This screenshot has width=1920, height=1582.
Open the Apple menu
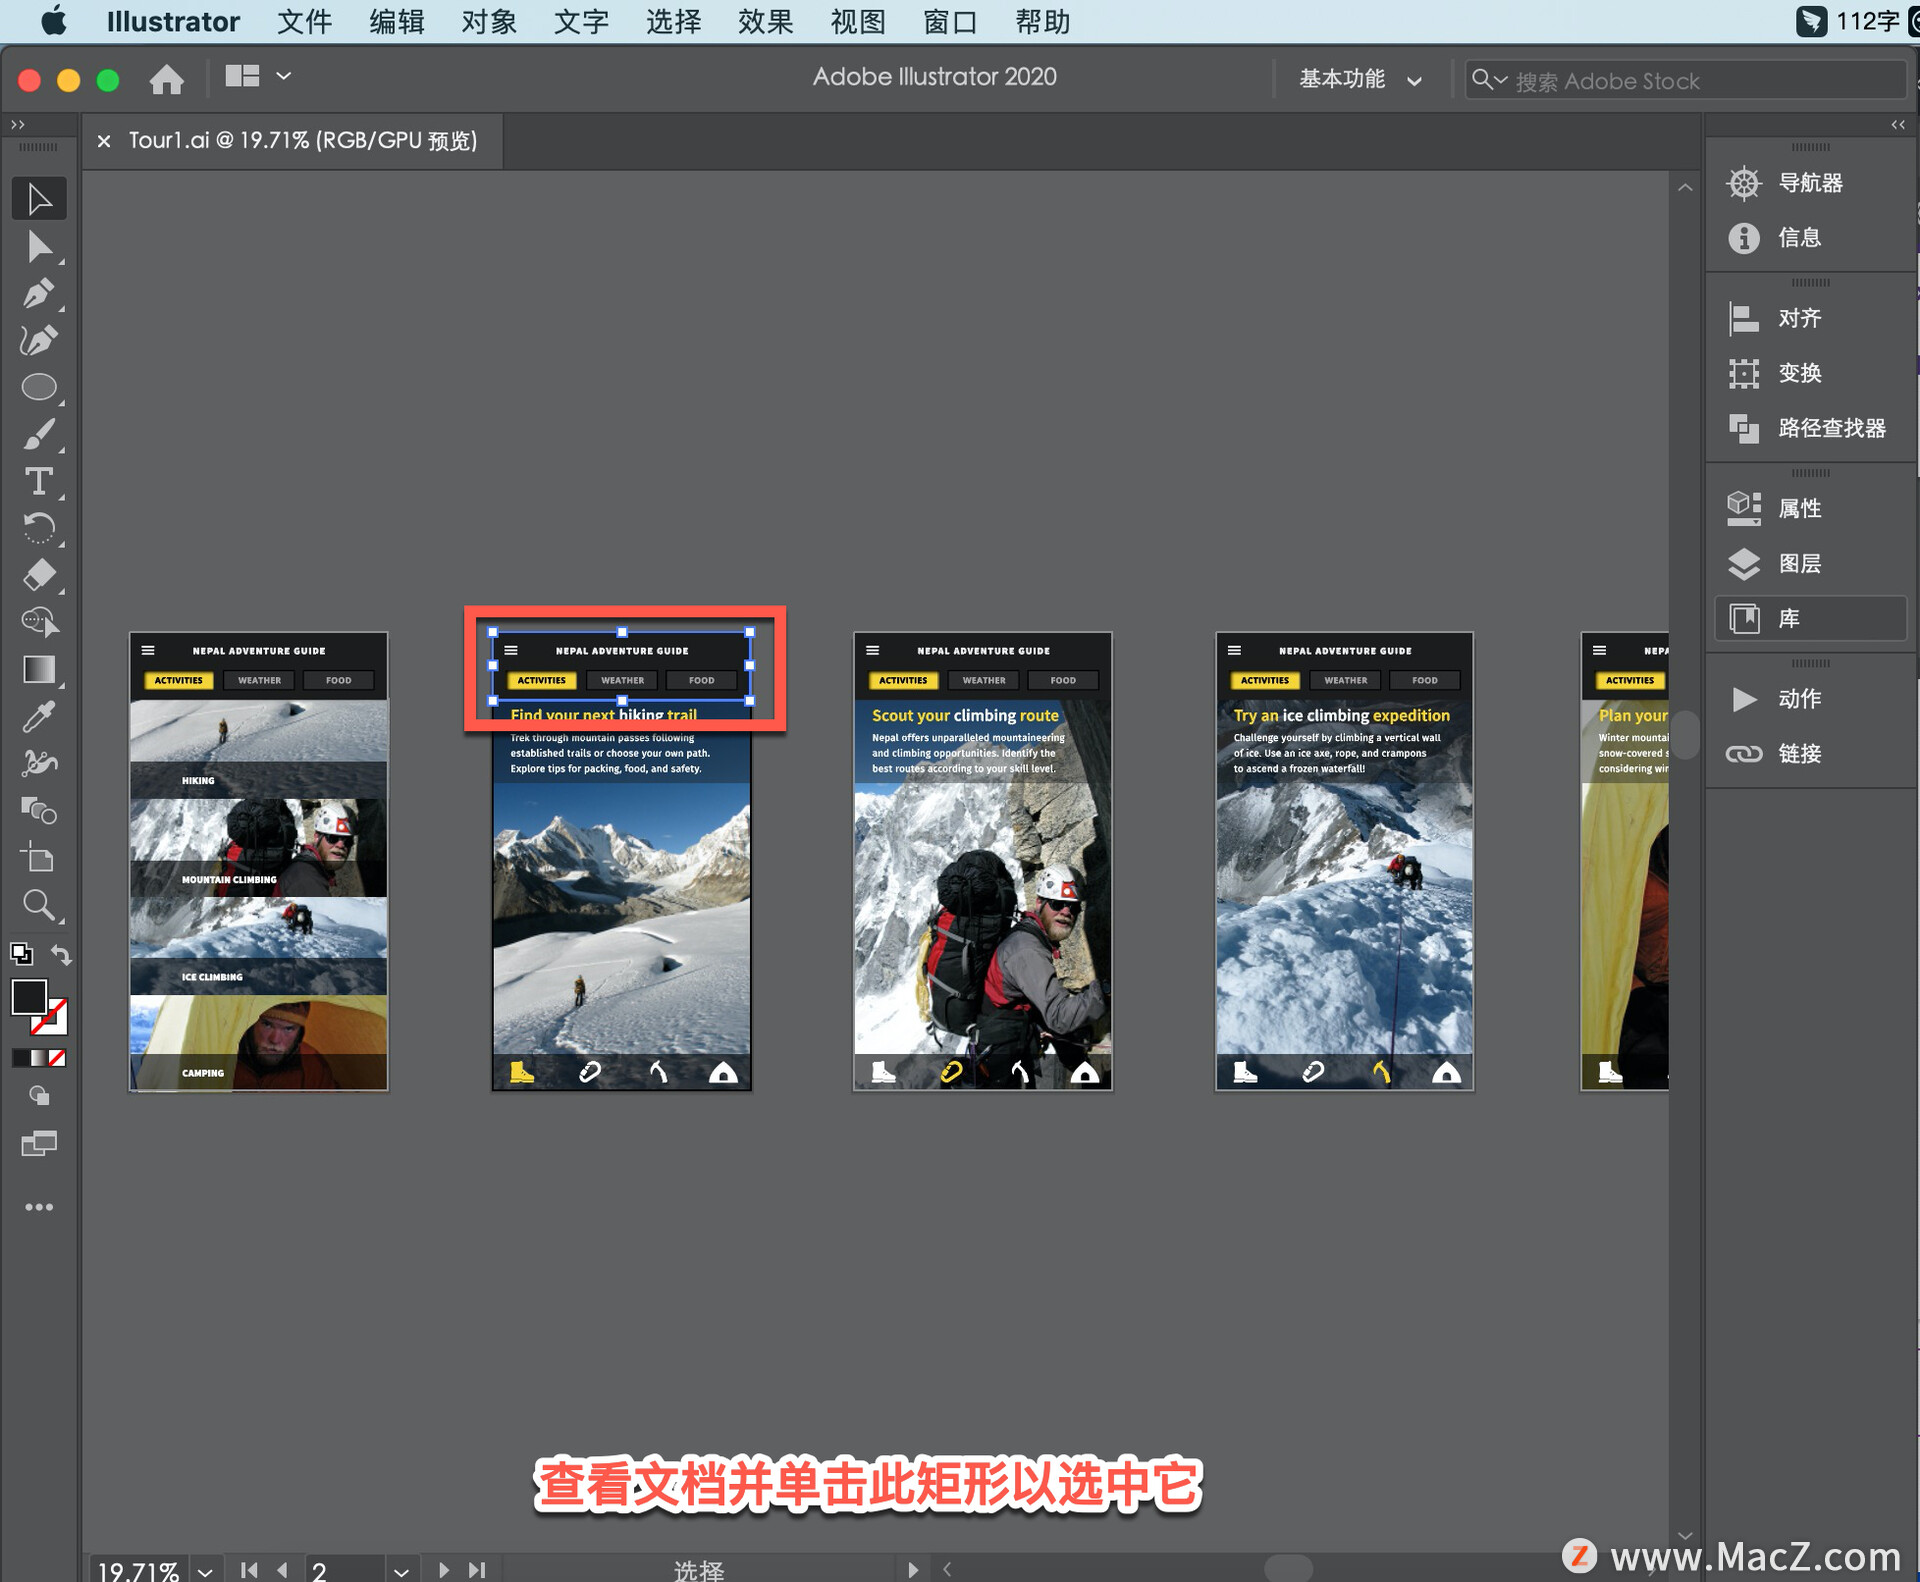[x=54, y=21]
